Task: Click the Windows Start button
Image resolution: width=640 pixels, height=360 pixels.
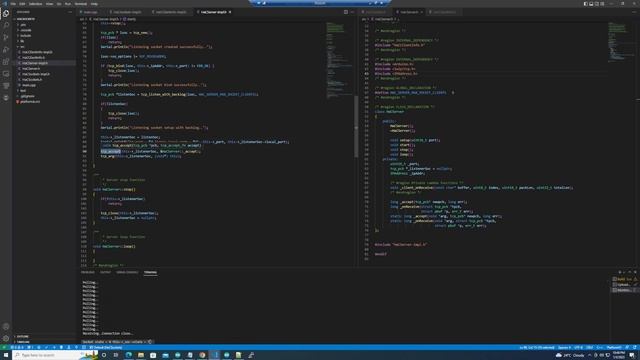Action: [6, 355]
